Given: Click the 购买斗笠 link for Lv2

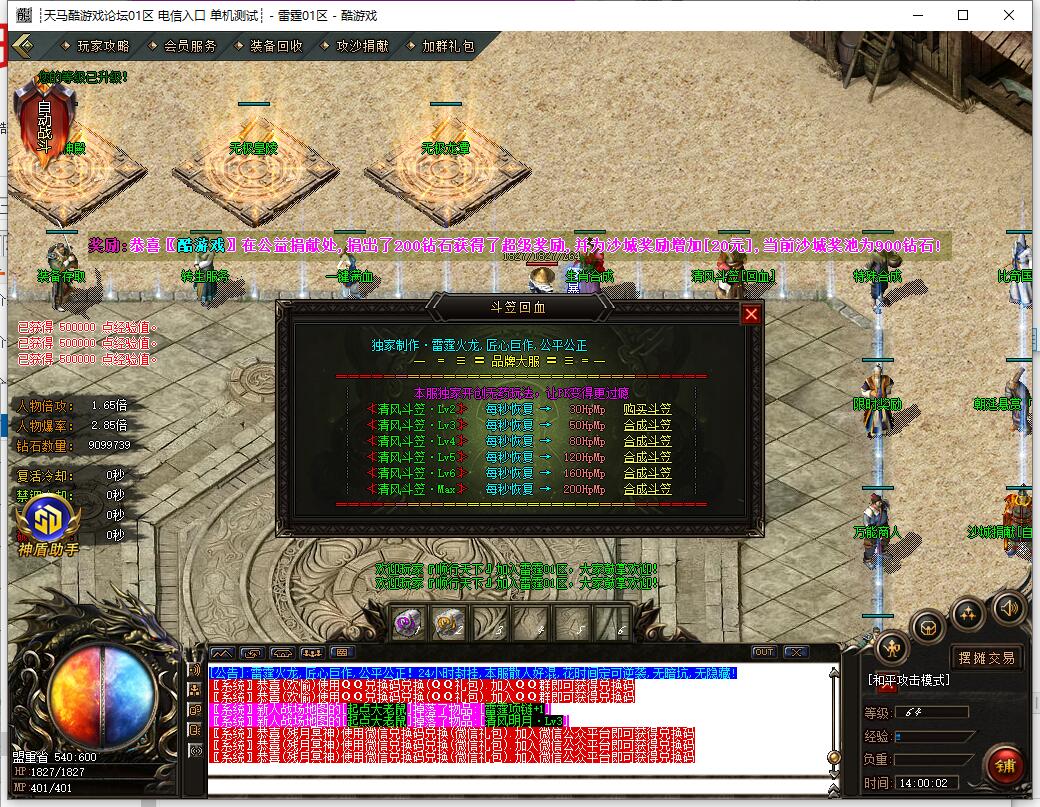Looking at the screenshot, I should 647,409.
